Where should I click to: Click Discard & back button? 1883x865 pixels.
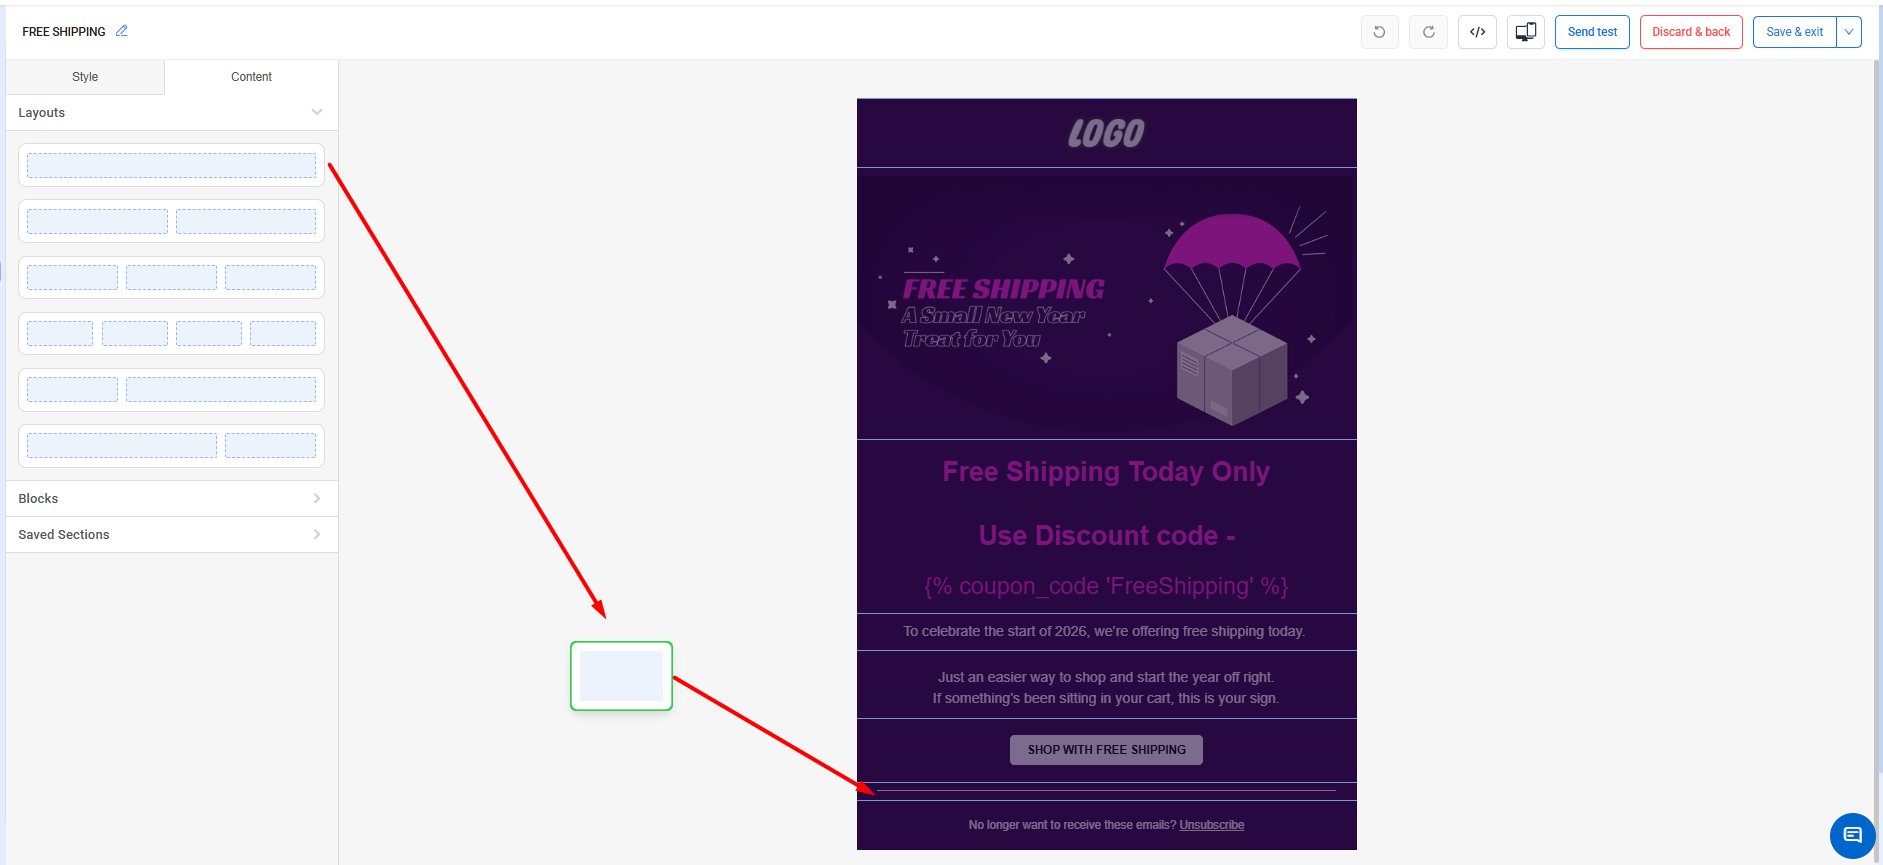coord(1690,32)
